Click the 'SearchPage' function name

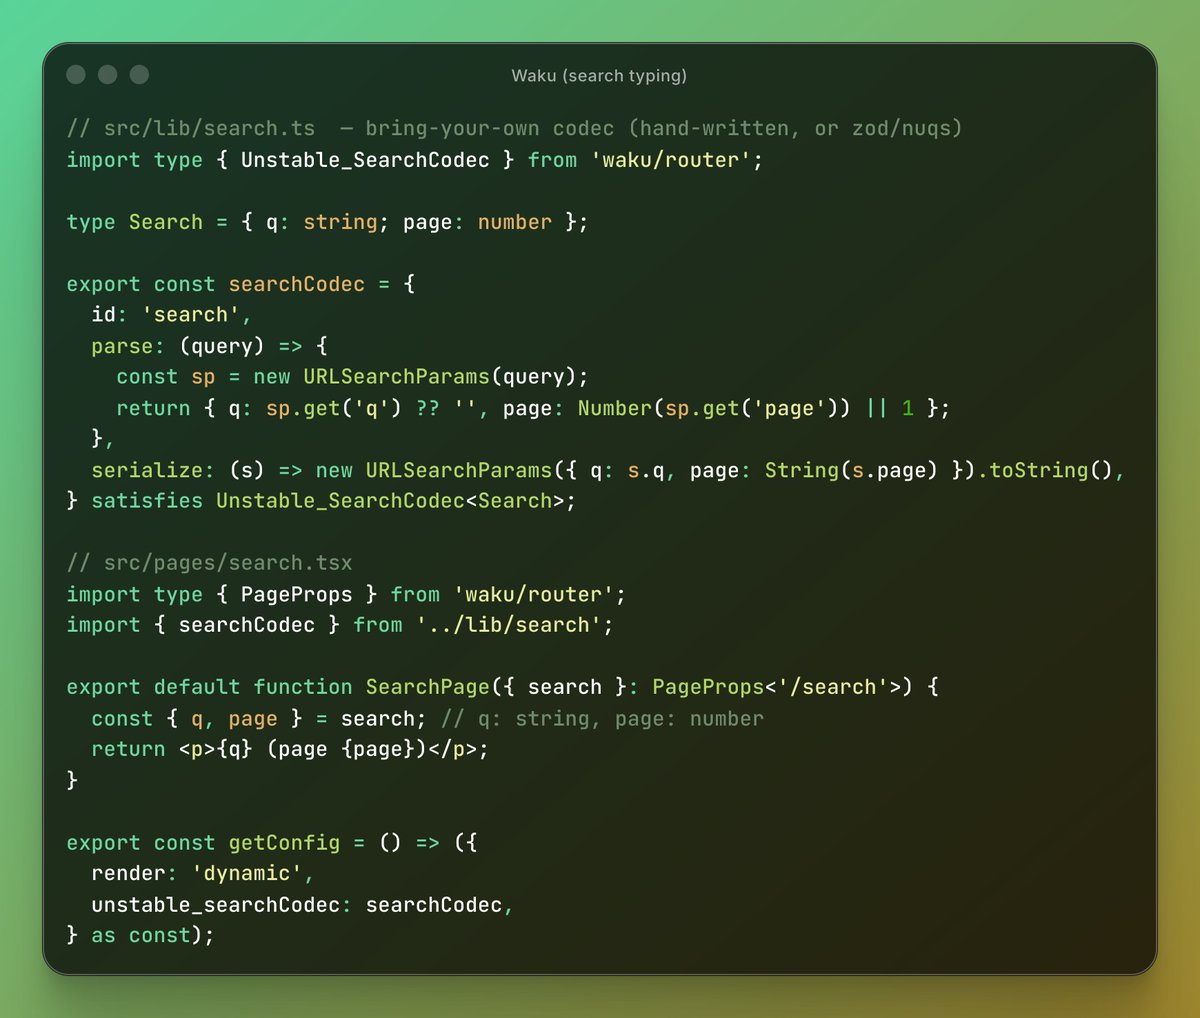[x=428, y=687]
